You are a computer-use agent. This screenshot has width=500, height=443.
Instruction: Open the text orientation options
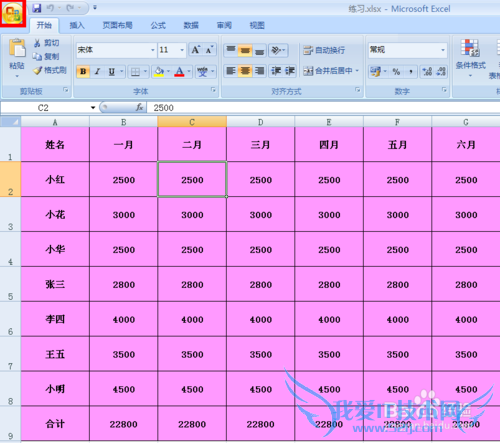278,50
